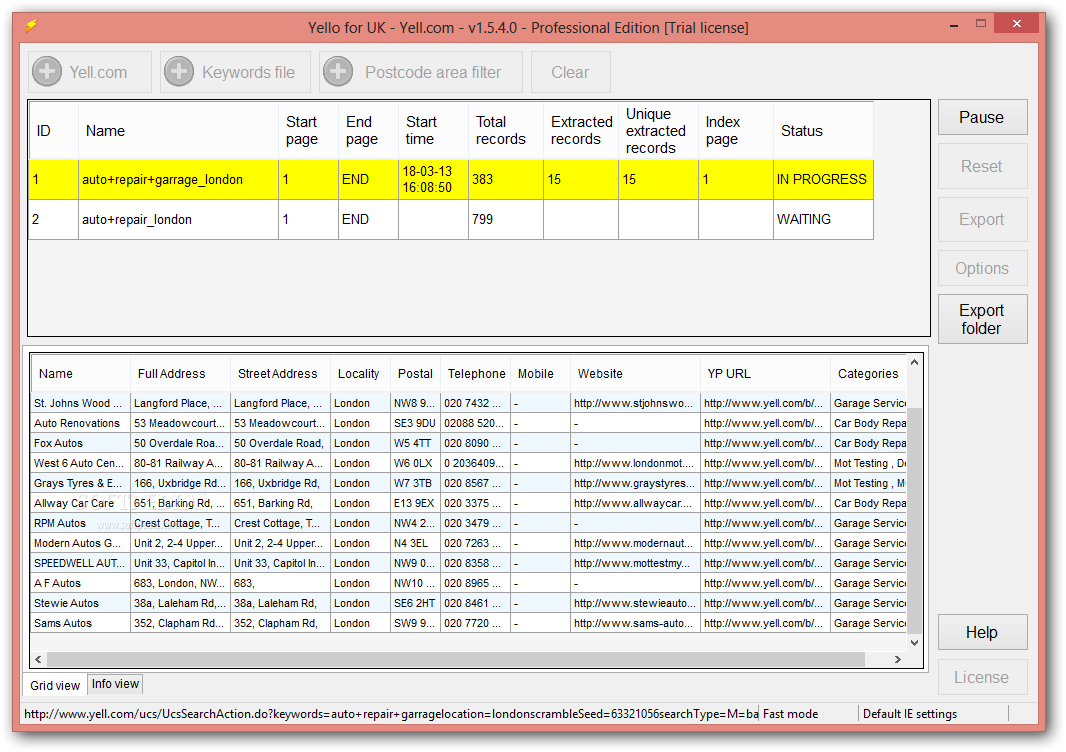The height and width of the screenshot is (752, 1066).
Task: Minimize the Yello for UK window
Action: click(x=955, y=25)
